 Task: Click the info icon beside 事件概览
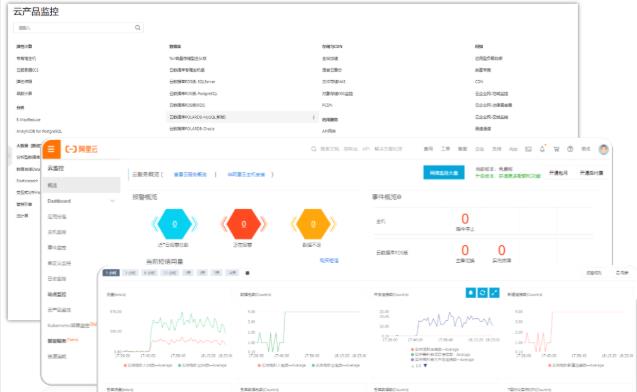[x=399, y=197]
